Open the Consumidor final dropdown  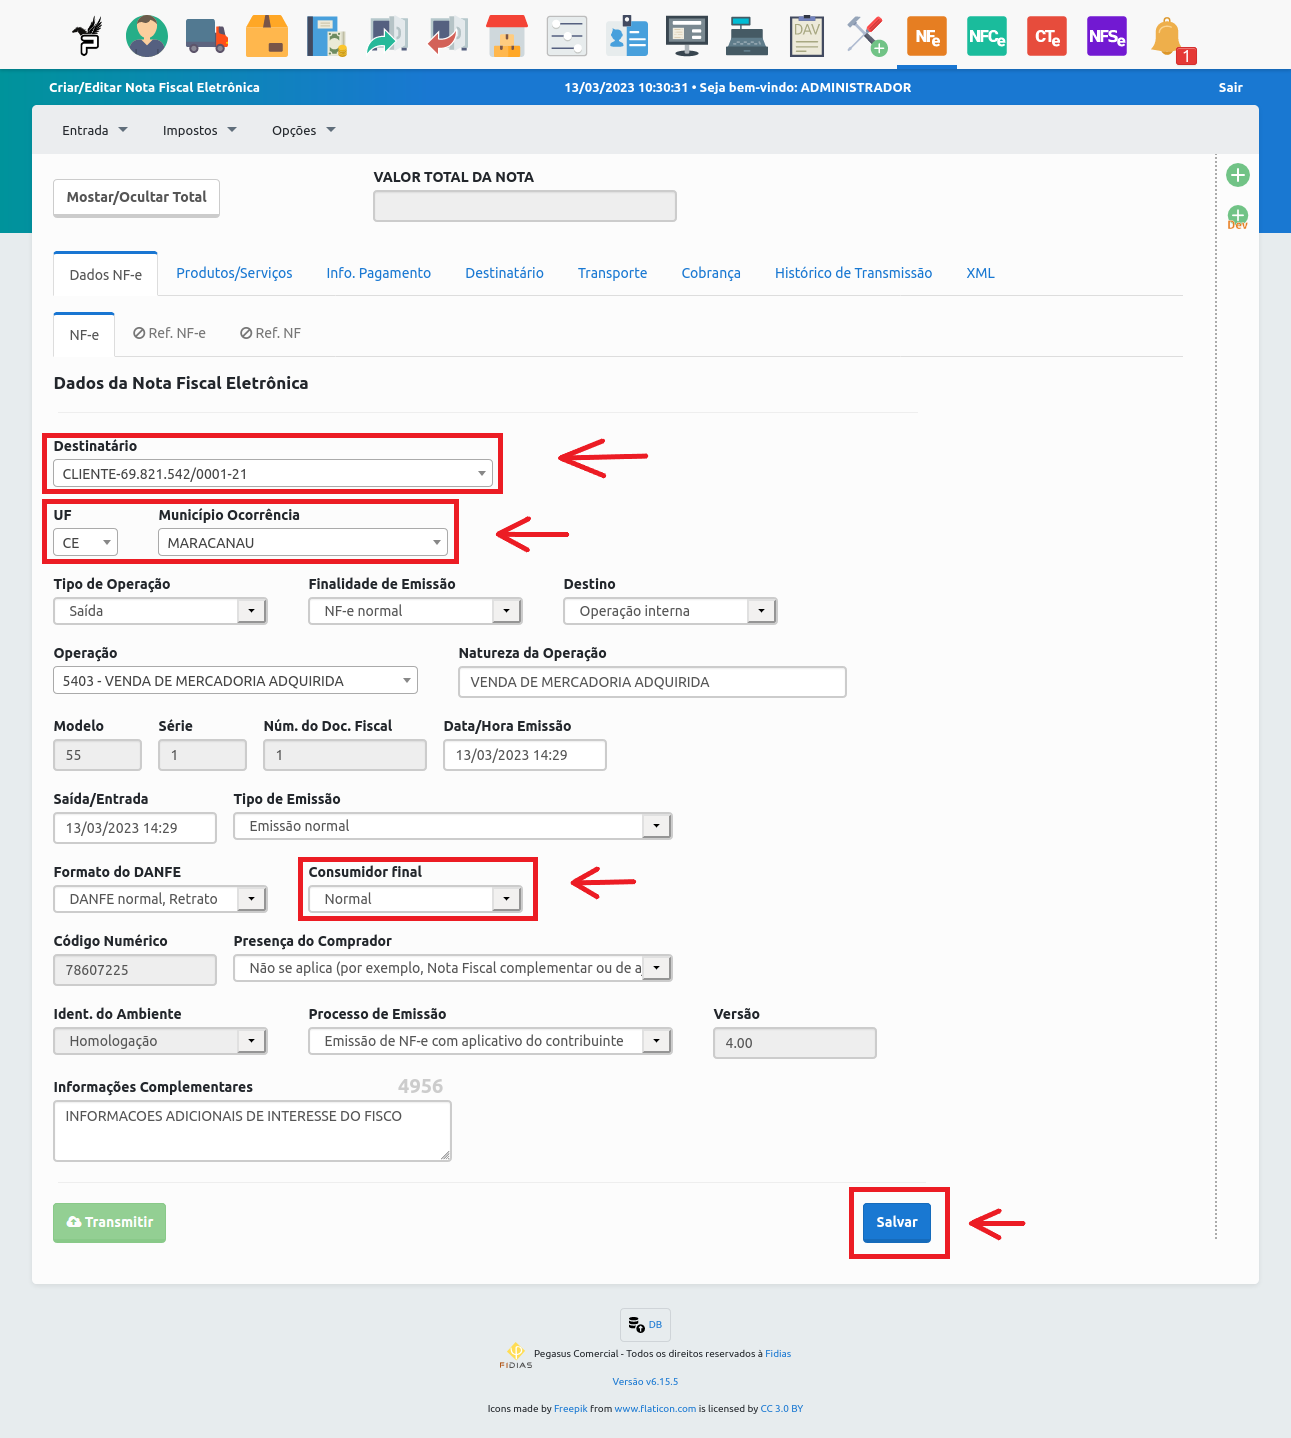(x=414, y=899)
